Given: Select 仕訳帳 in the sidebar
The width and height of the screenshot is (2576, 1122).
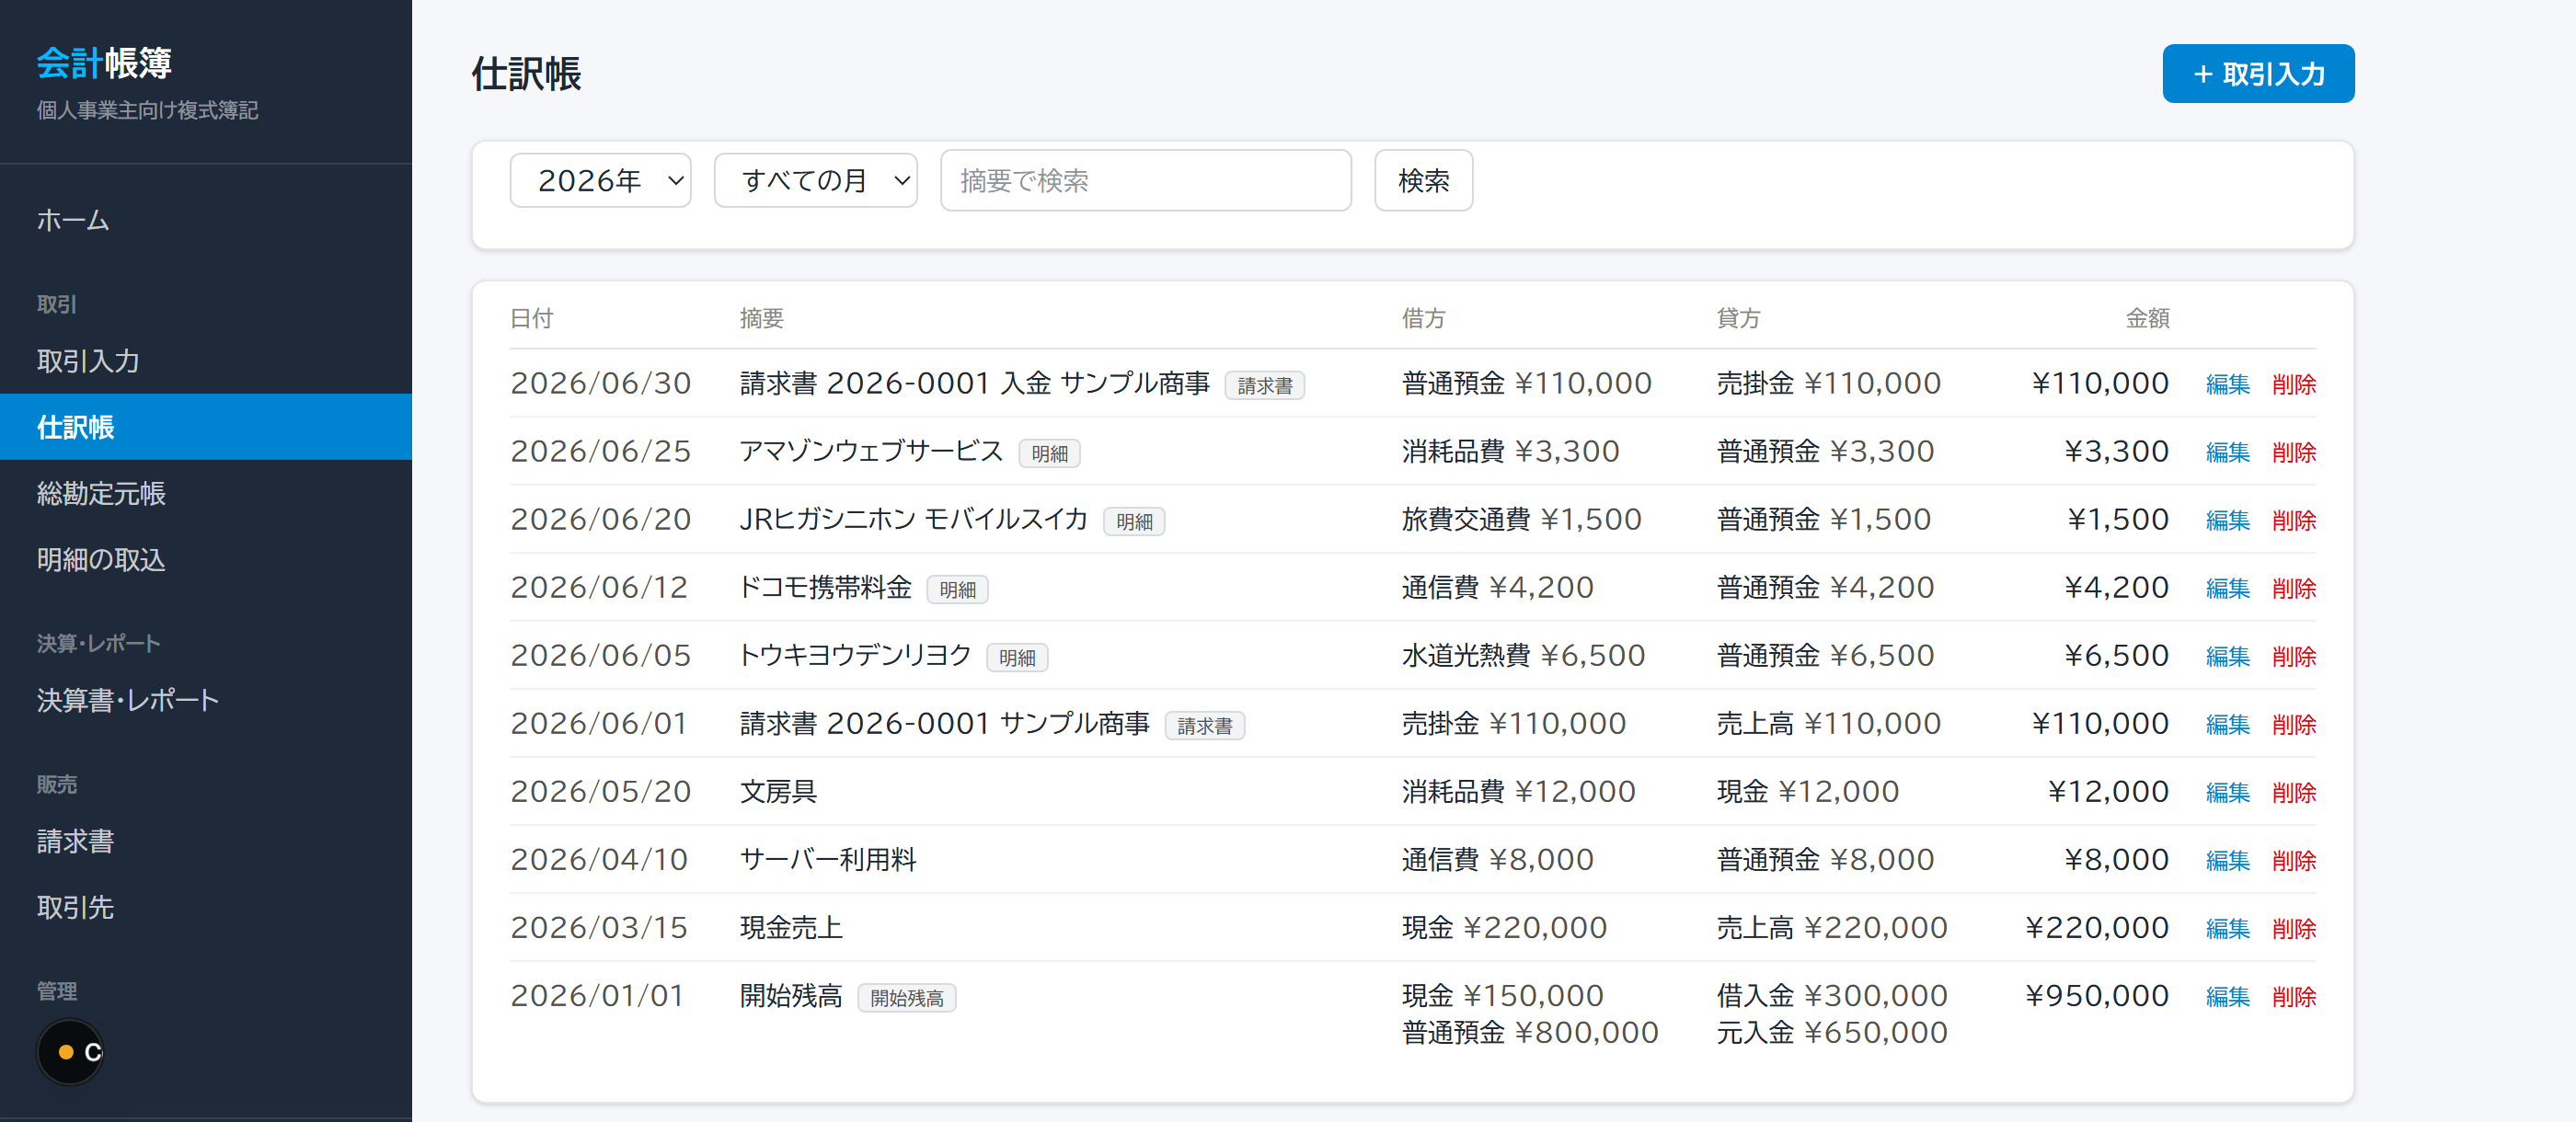Looking at the screenshot, I should pyautogui.click(x=206, y=427).
